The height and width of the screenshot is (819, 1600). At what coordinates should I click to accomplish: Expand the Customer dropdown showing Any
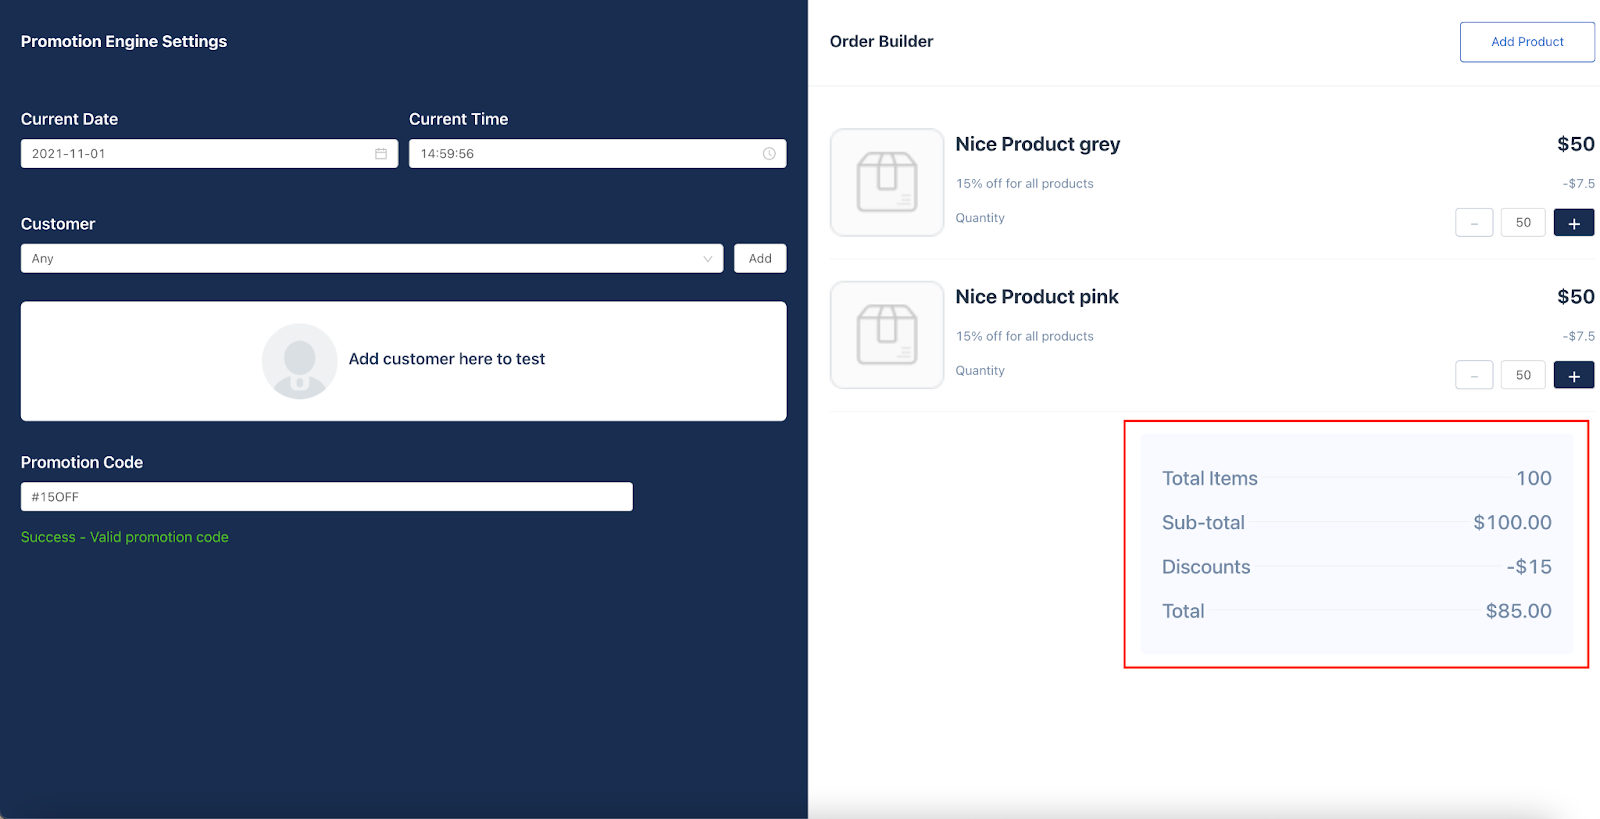click(372, 259)
